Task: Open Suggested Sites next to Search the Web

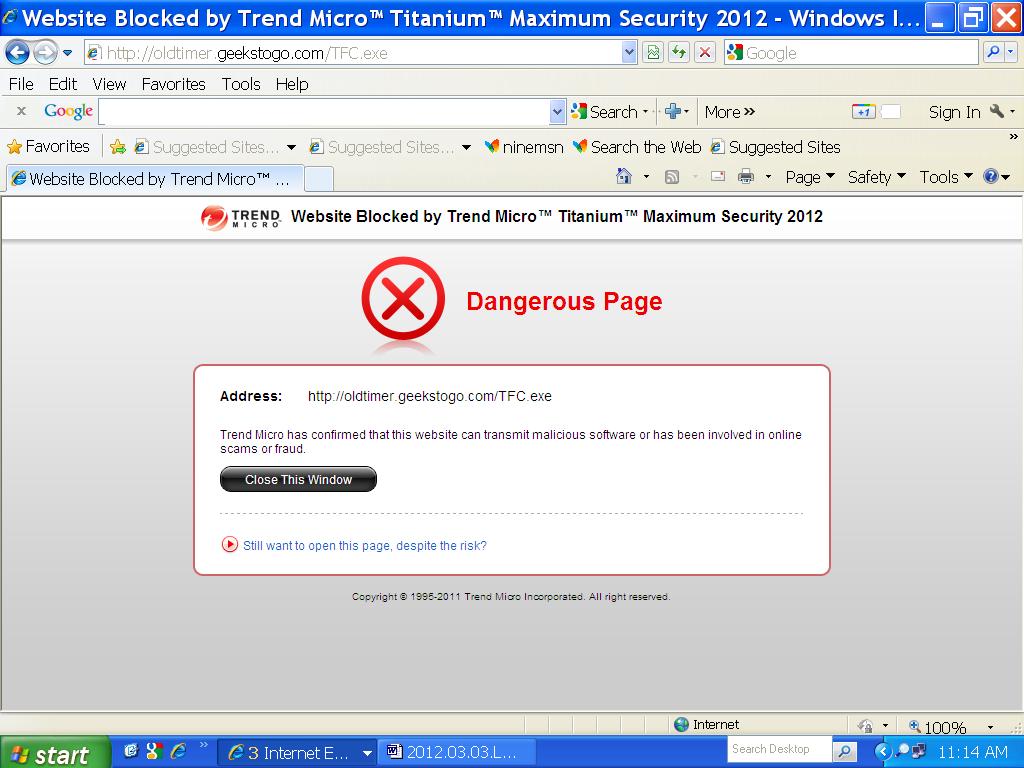Action: 776,147
